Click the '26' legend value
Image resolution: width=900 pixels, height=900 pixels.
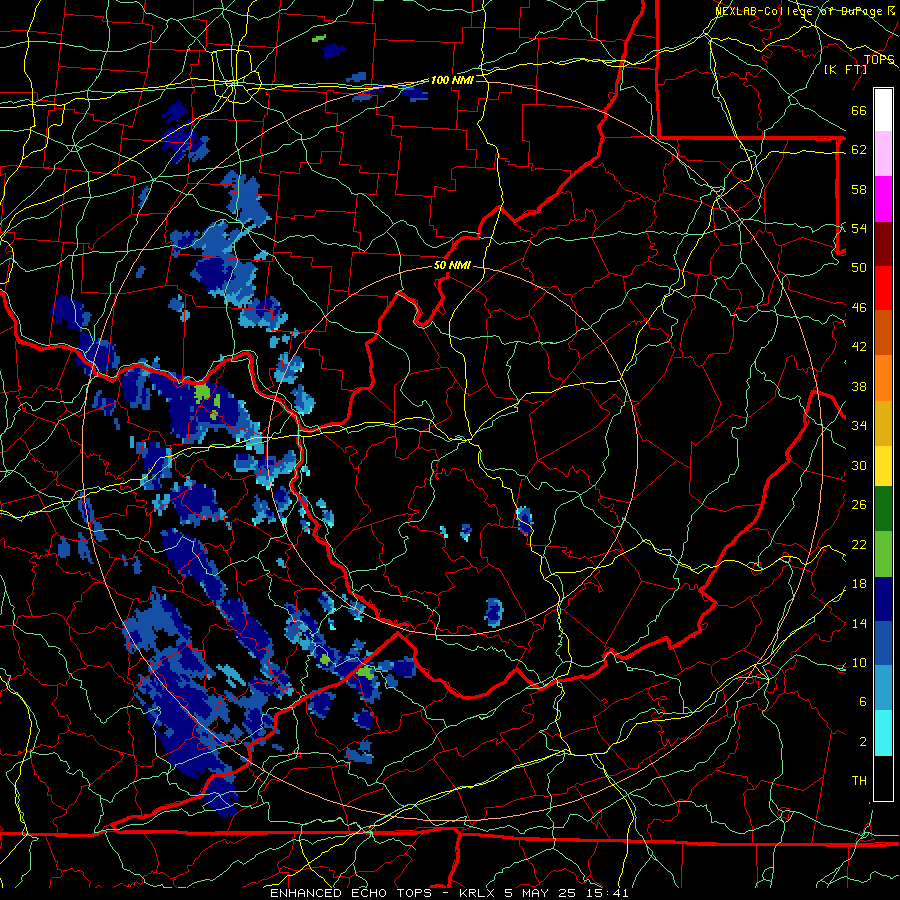click(x=859, y=505)
